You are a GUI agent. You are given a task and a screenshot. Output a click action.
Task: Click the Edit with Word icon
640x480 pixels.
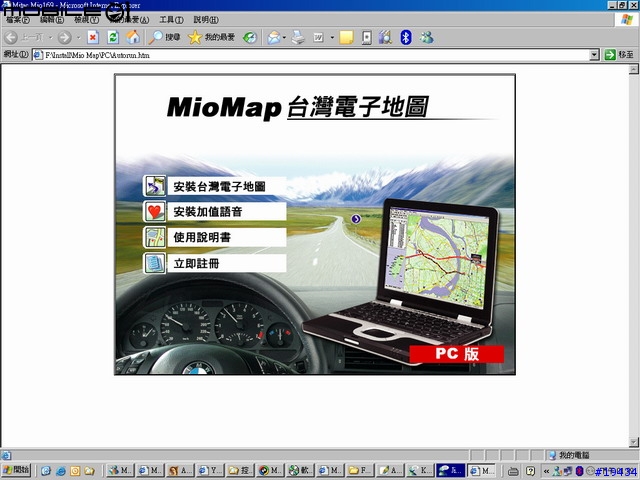coord(318,38)
